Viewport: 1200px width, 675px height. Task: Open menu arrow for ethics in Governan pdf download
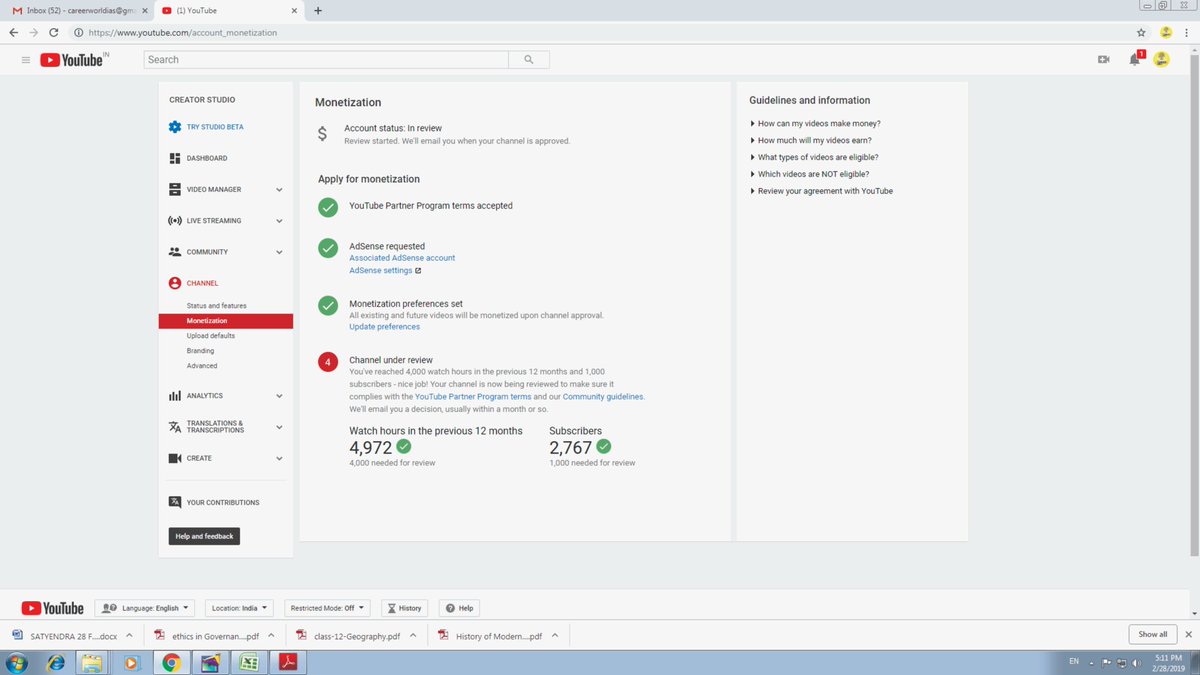pyautogui.click(x=270, y=635)
